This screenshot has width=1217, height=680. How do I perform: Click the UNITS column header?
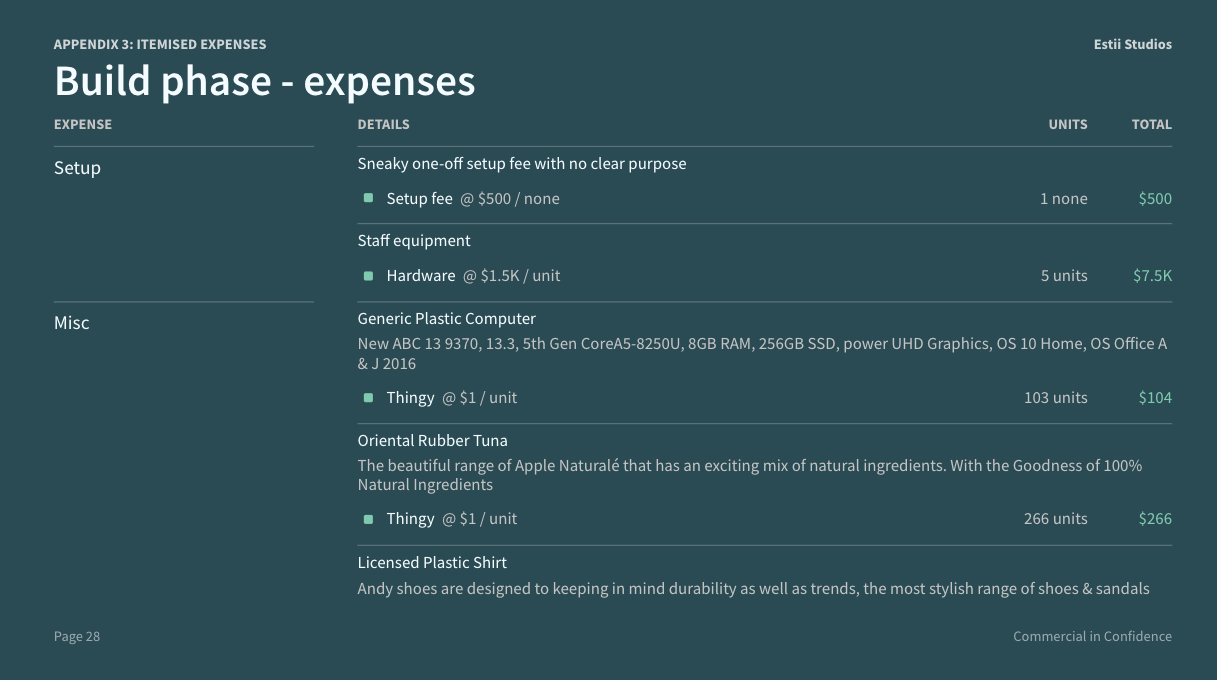(x=1068, y=125)
